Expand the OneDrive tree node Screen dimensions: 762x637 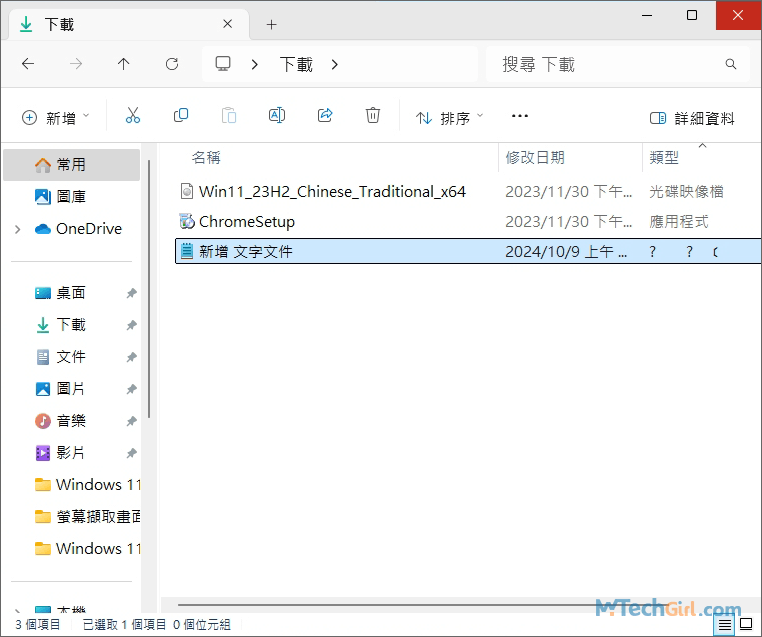(17, 229)
